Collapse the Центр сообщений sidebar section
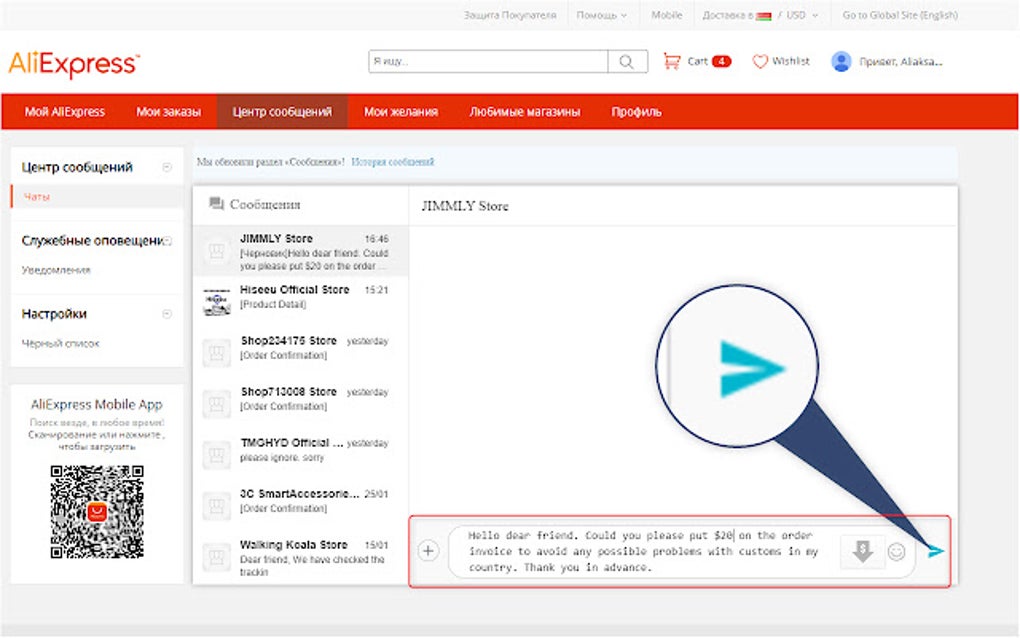This screenshot has height=638, width=1020. (167, 167)
